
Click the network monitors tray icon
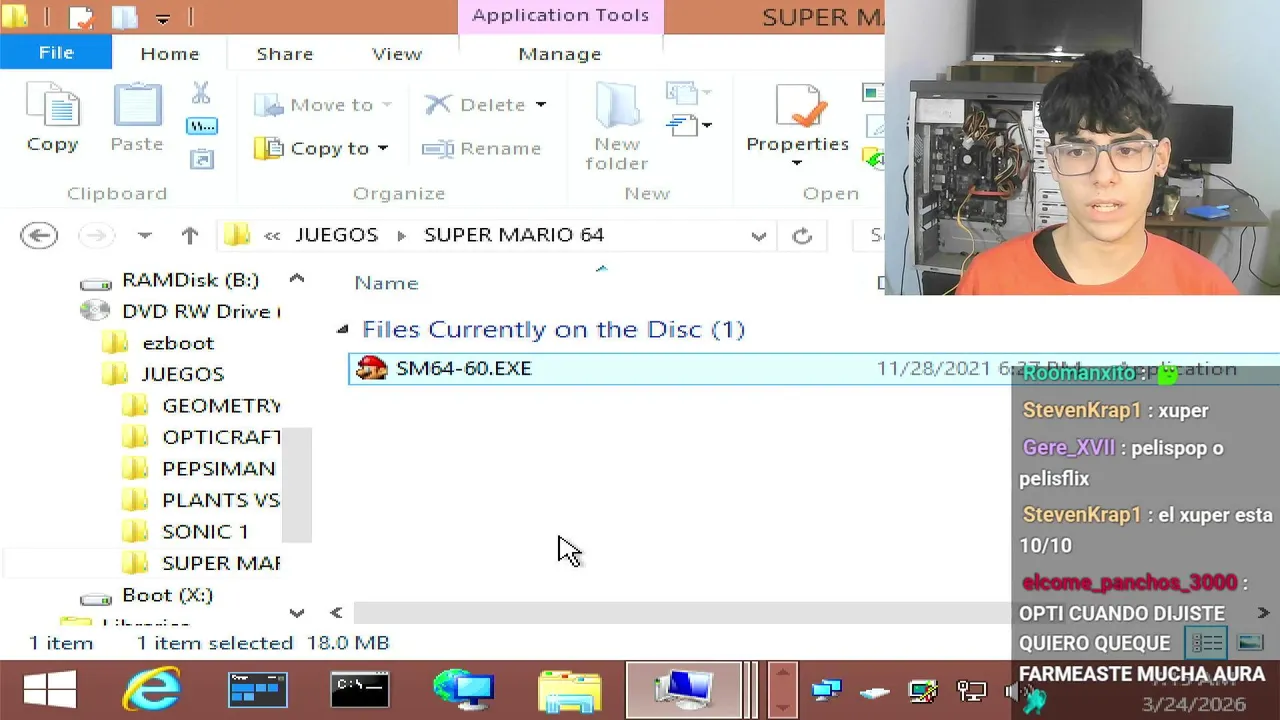[x=827, y=691]
